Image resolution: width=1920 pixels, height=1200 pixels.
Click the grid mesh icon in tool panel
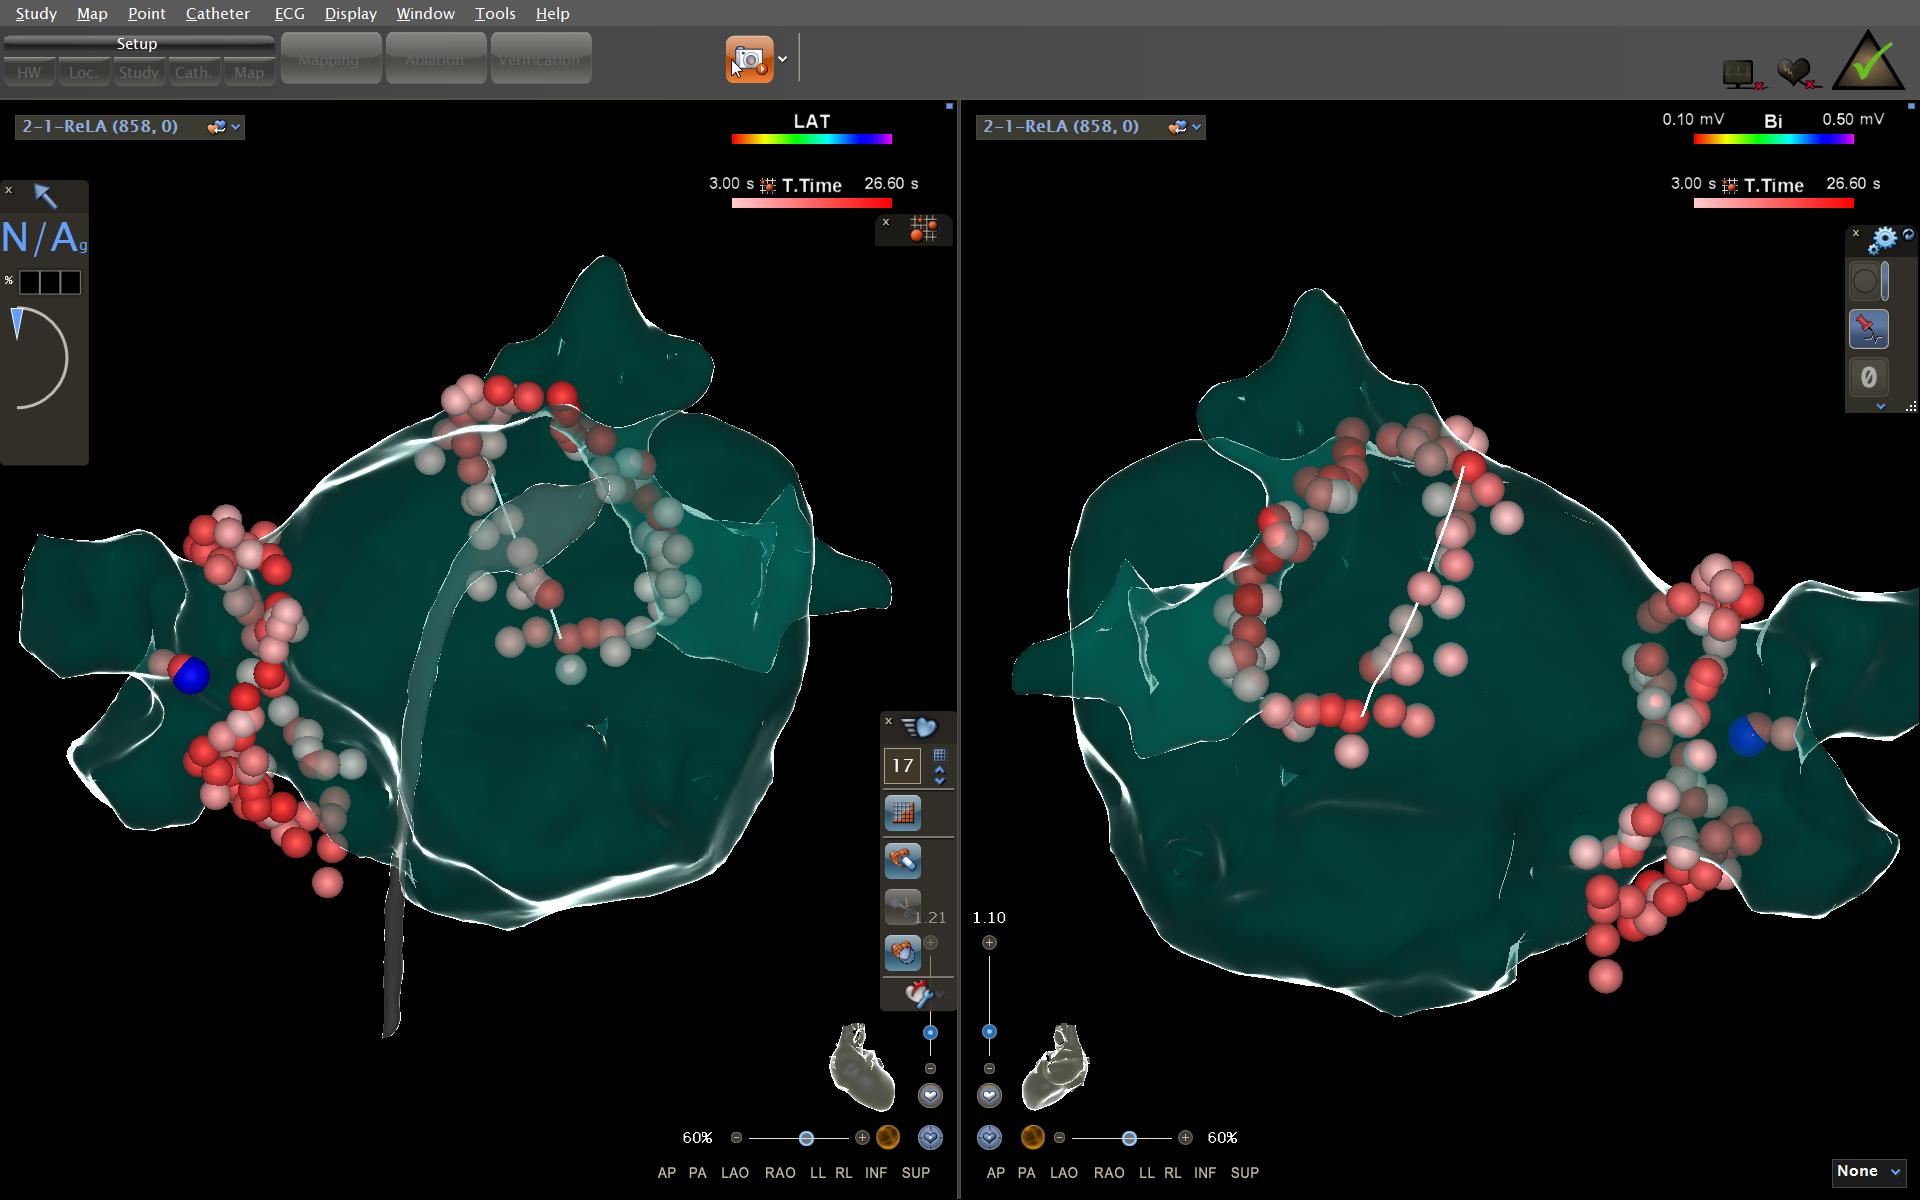pyautogui.click(x=902, y=813)
